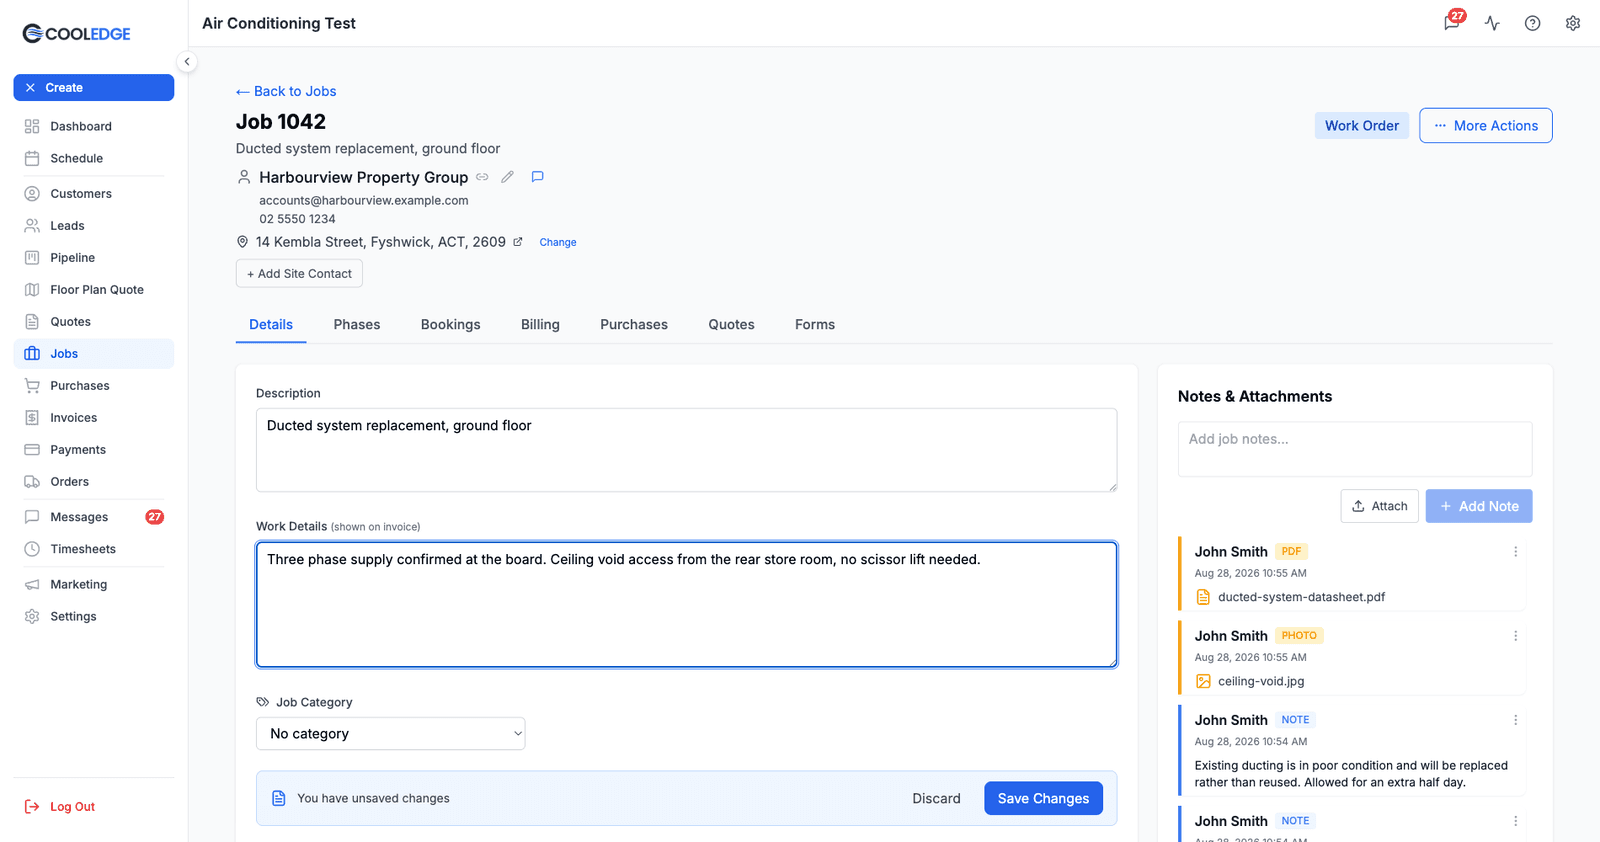Go to Dashboard in the sidebar

[x=94, y=126]
